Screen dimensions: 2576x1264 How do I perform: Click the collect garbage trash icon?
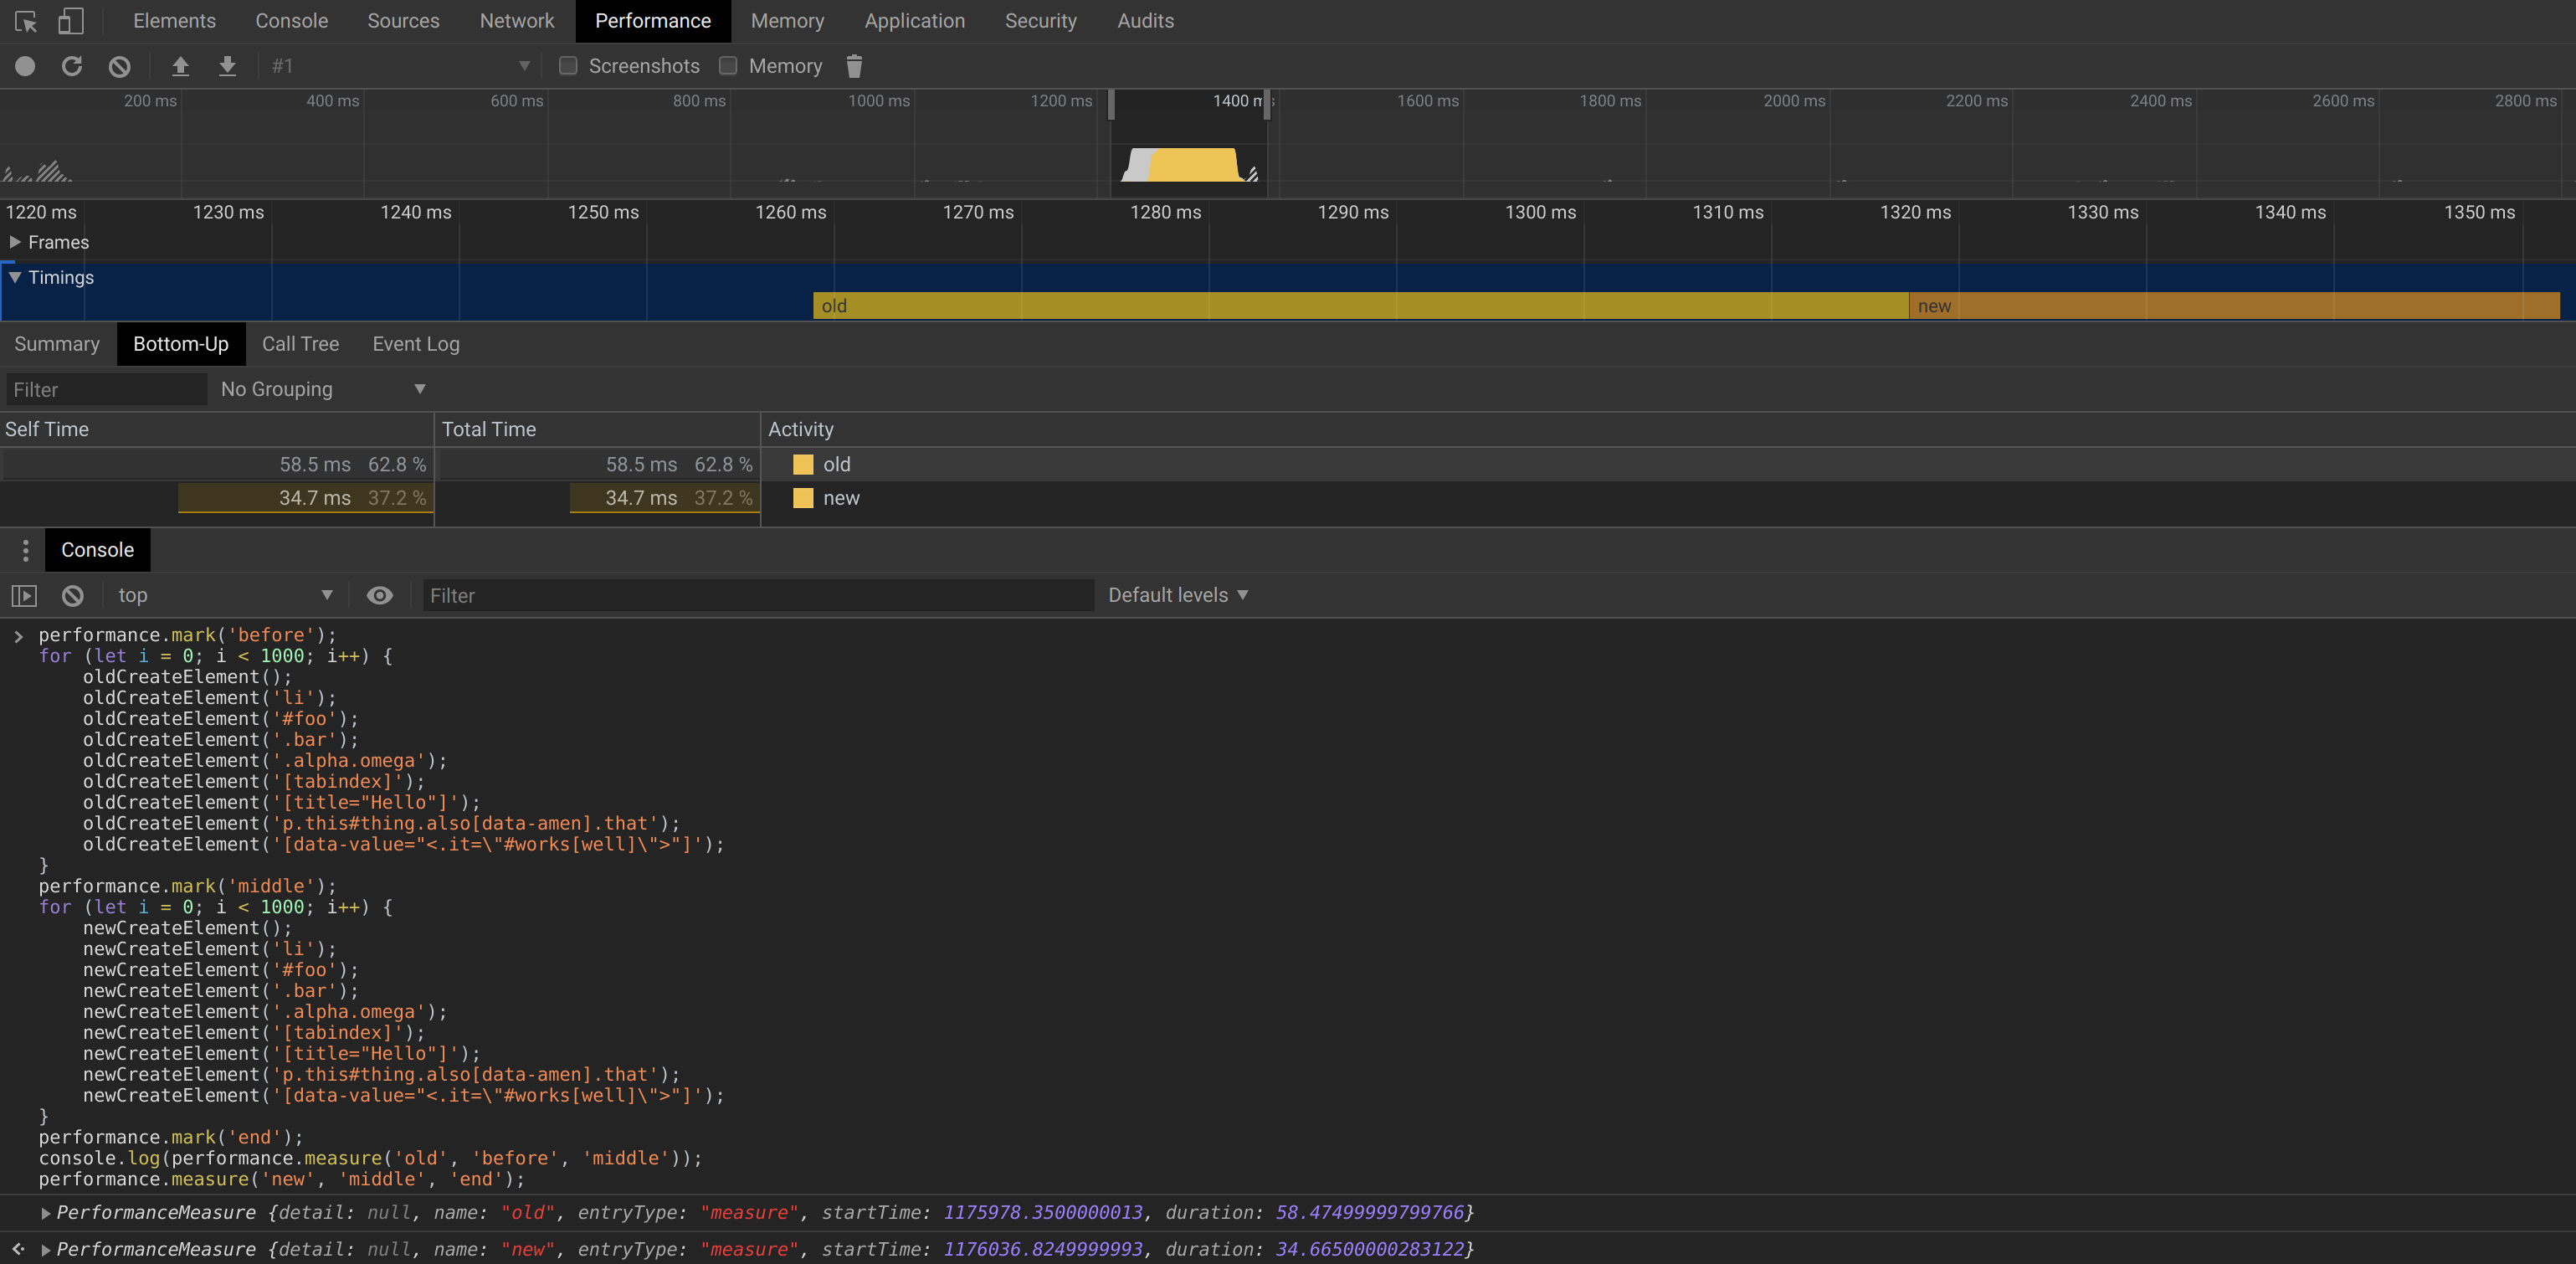click(x=854, y=66)
